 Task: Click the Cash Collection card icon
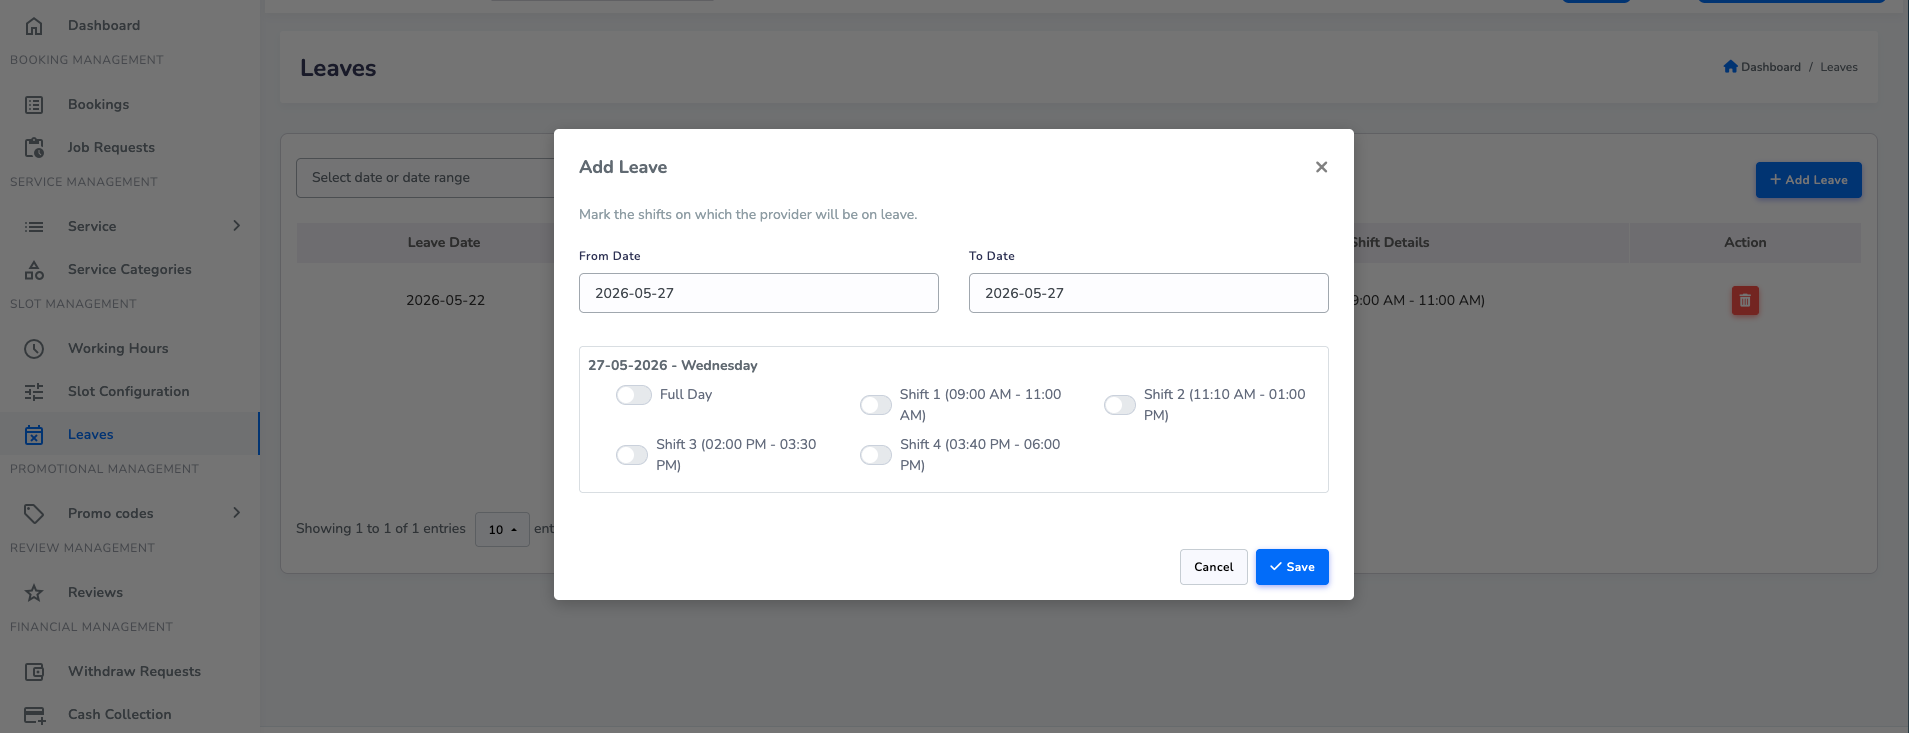(x=34, y=715)
